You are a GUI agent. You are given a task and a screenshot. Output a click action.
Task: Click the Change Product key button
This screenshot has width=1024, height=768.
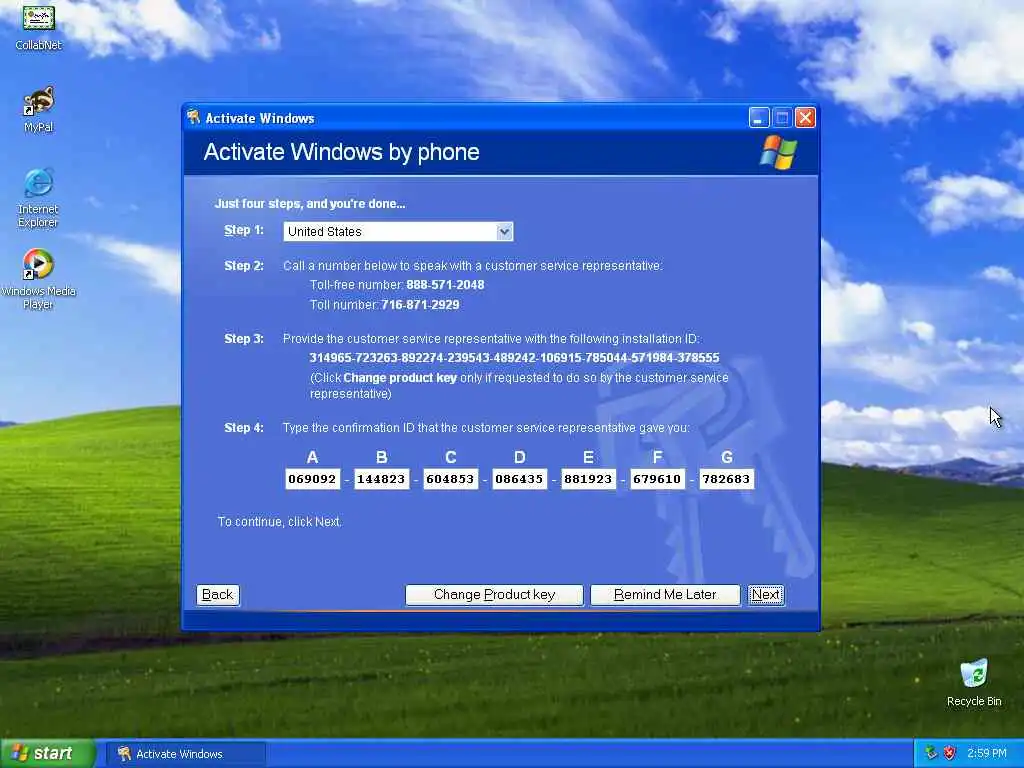[494, 594]
